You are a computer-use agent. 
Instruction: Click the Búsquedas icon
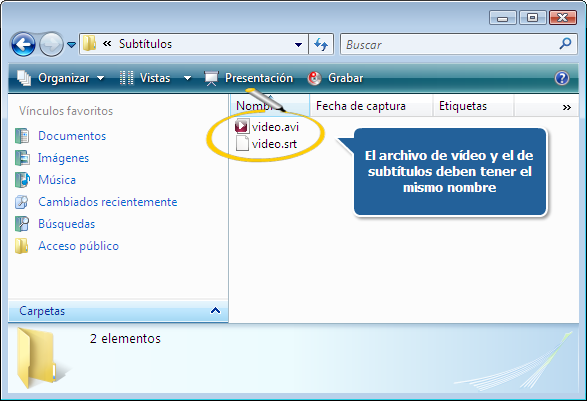click(22, 224)
